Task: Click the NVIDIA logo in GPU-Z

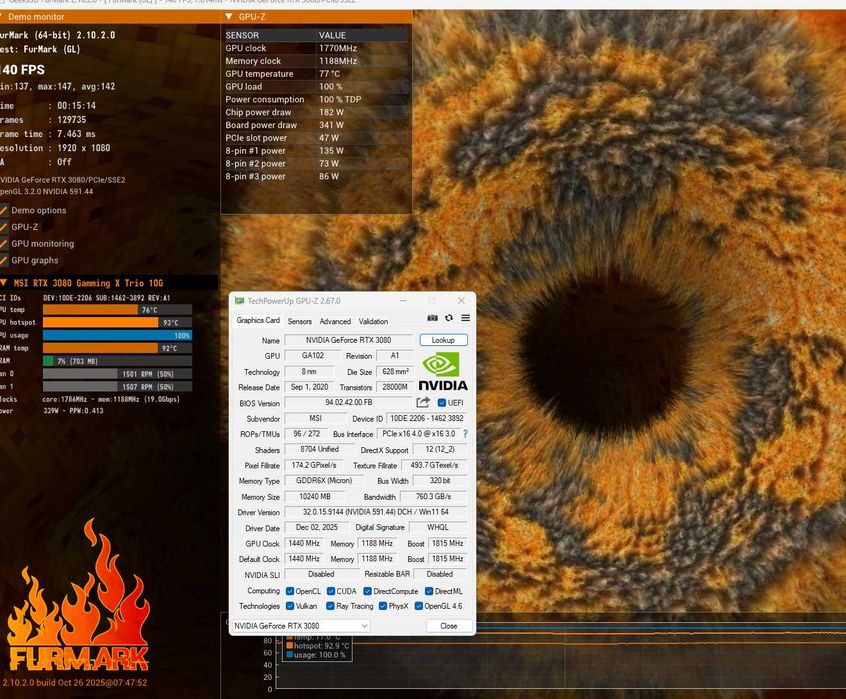Action: tap(443, 371)
